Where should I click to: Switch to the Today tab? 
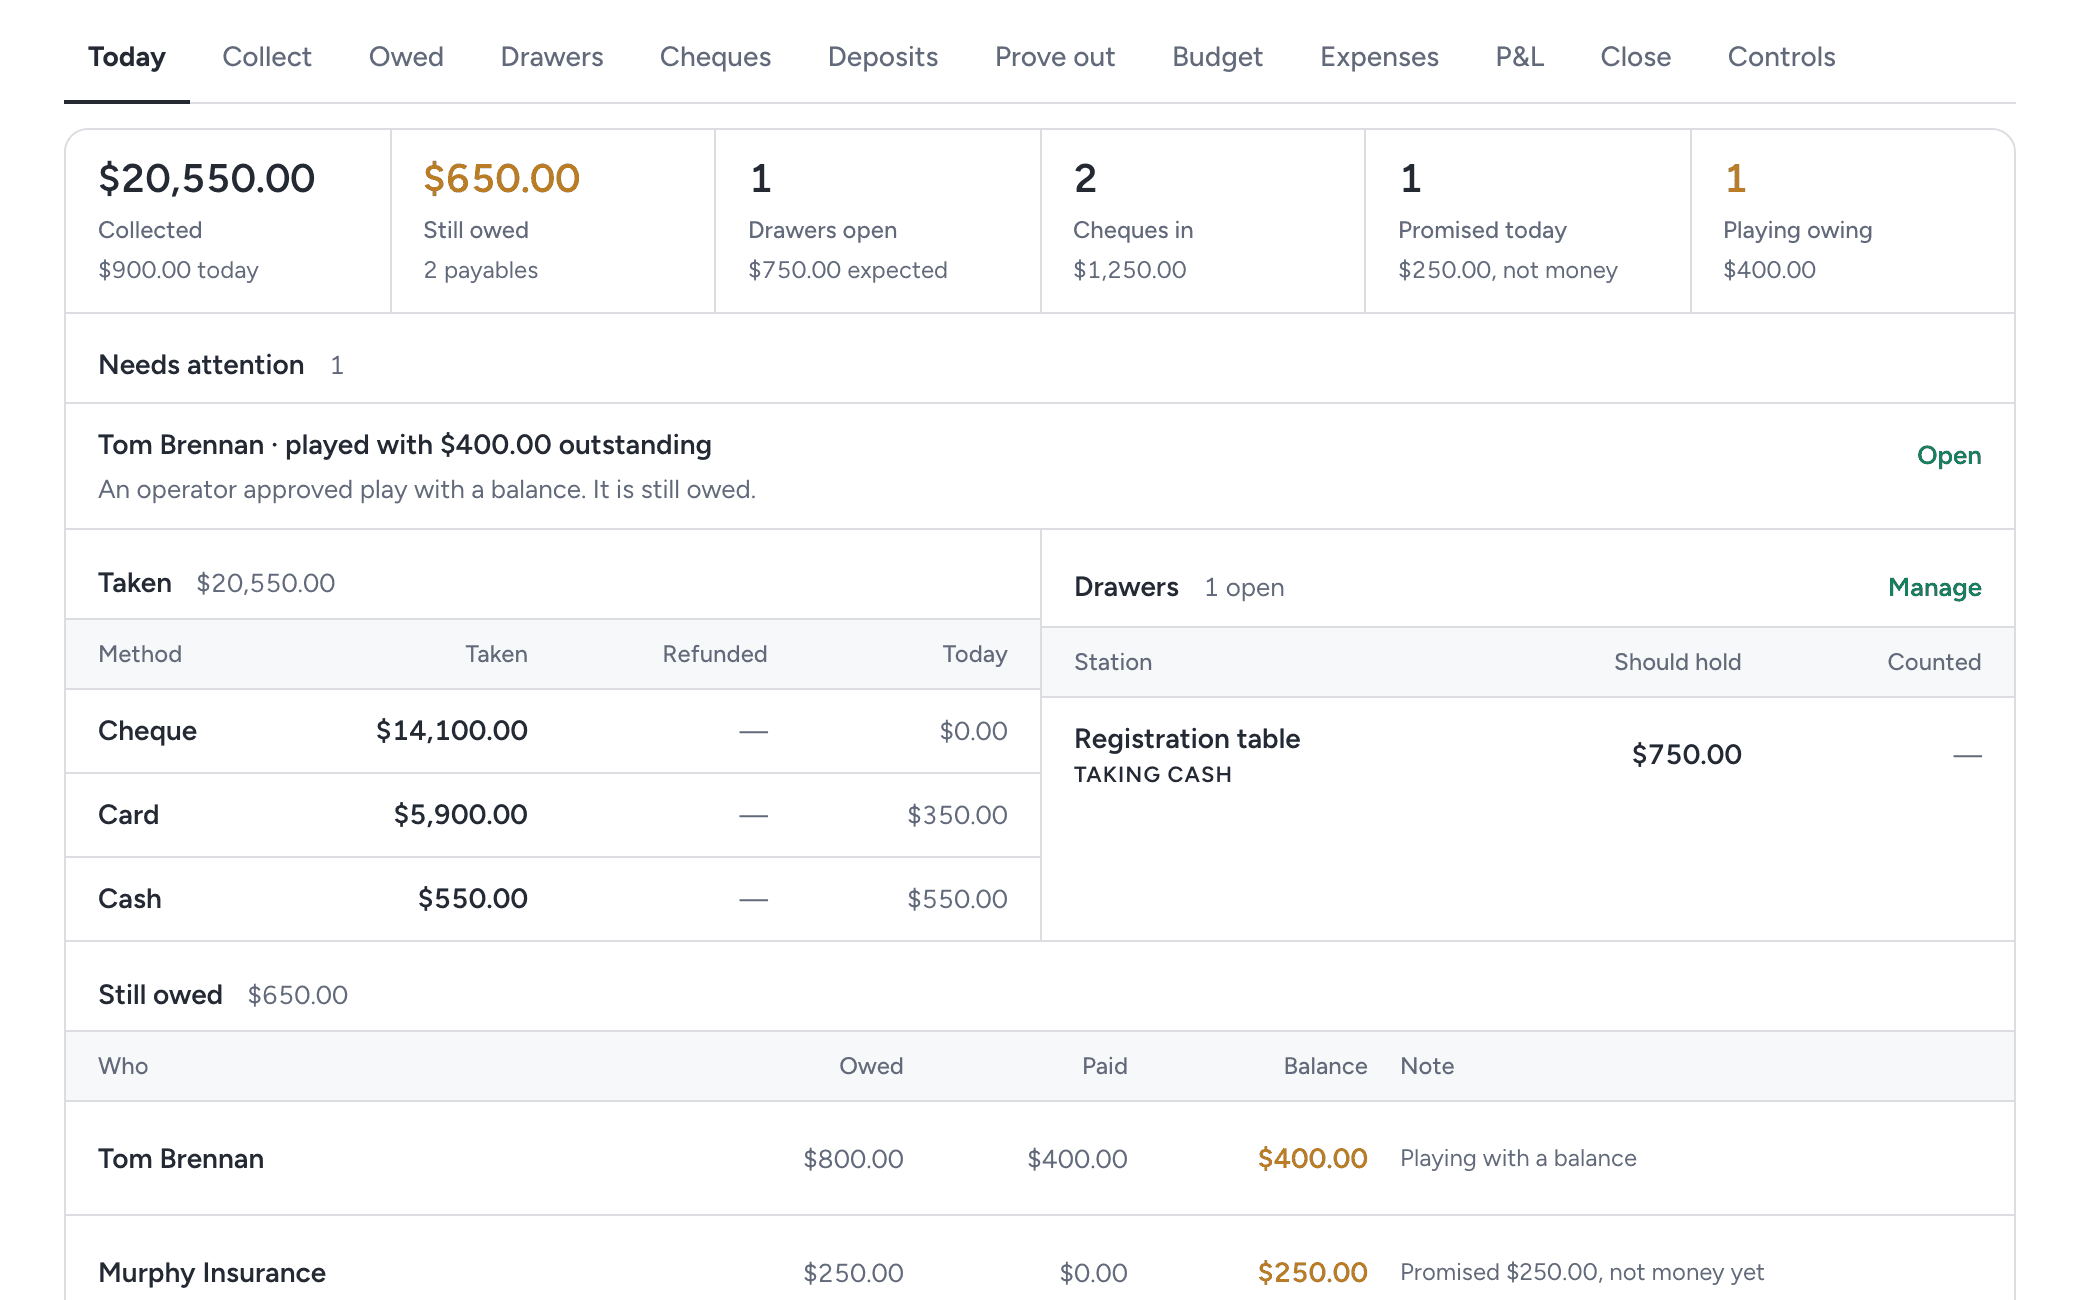tap(127, 57)
